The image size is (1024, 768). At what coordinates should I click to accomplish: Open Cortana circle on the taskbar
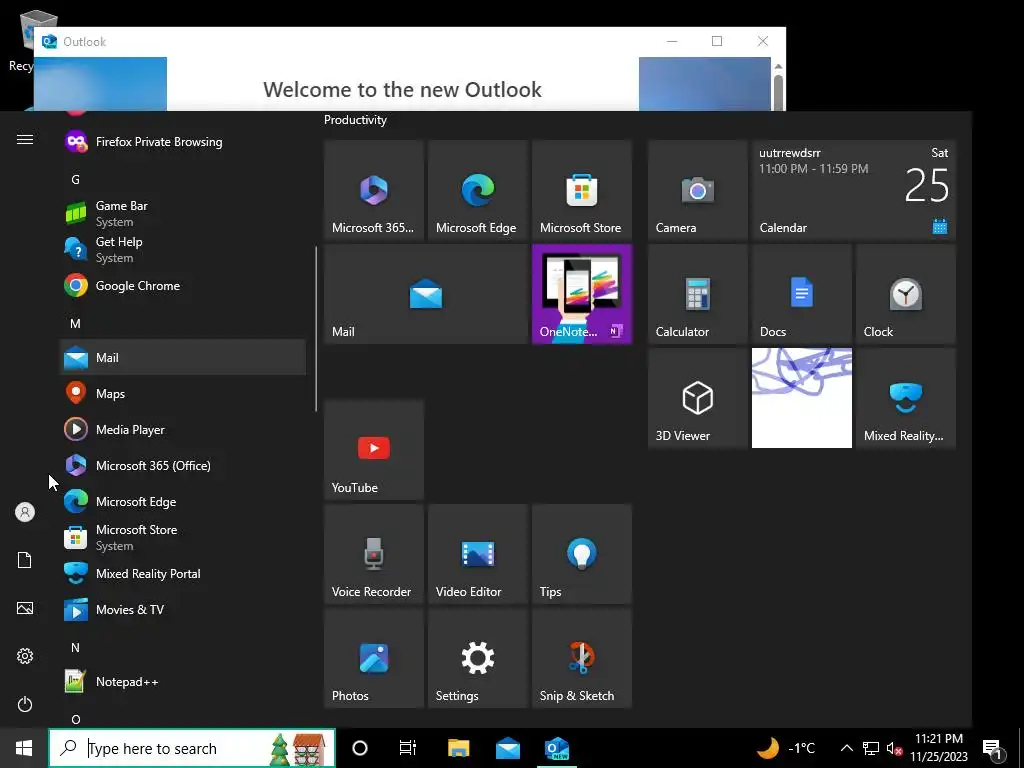click(360, 748)
